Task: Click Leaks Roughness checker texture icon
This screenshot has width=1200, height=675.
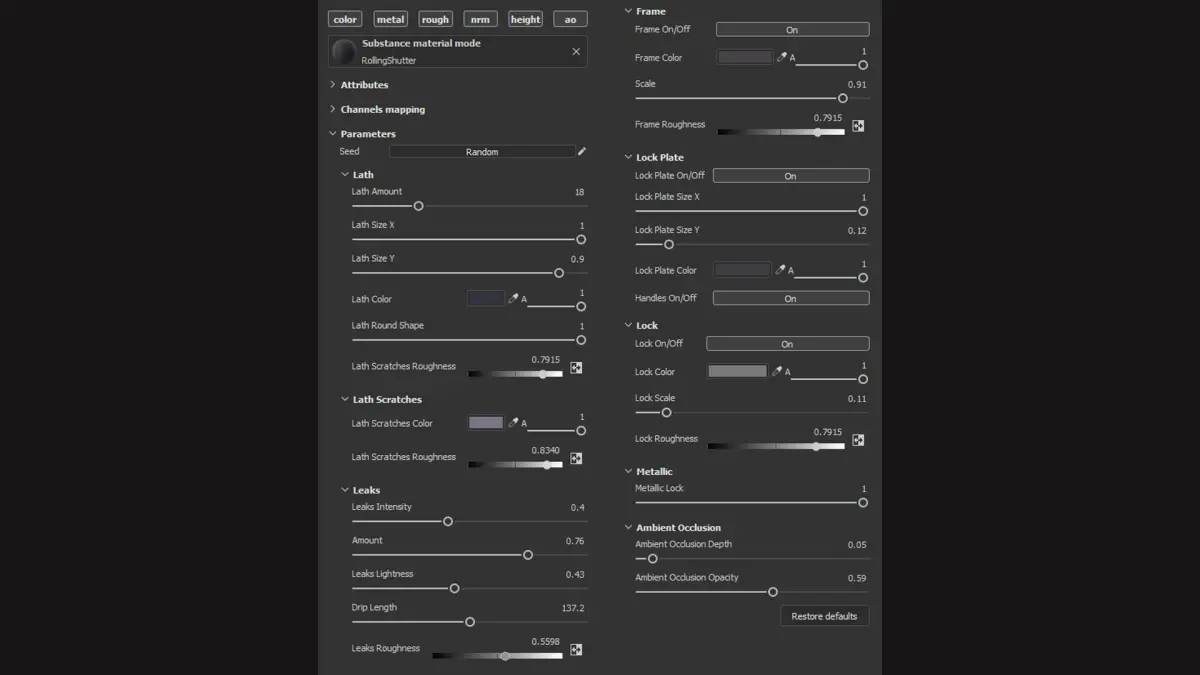Action: click(576, 649)
